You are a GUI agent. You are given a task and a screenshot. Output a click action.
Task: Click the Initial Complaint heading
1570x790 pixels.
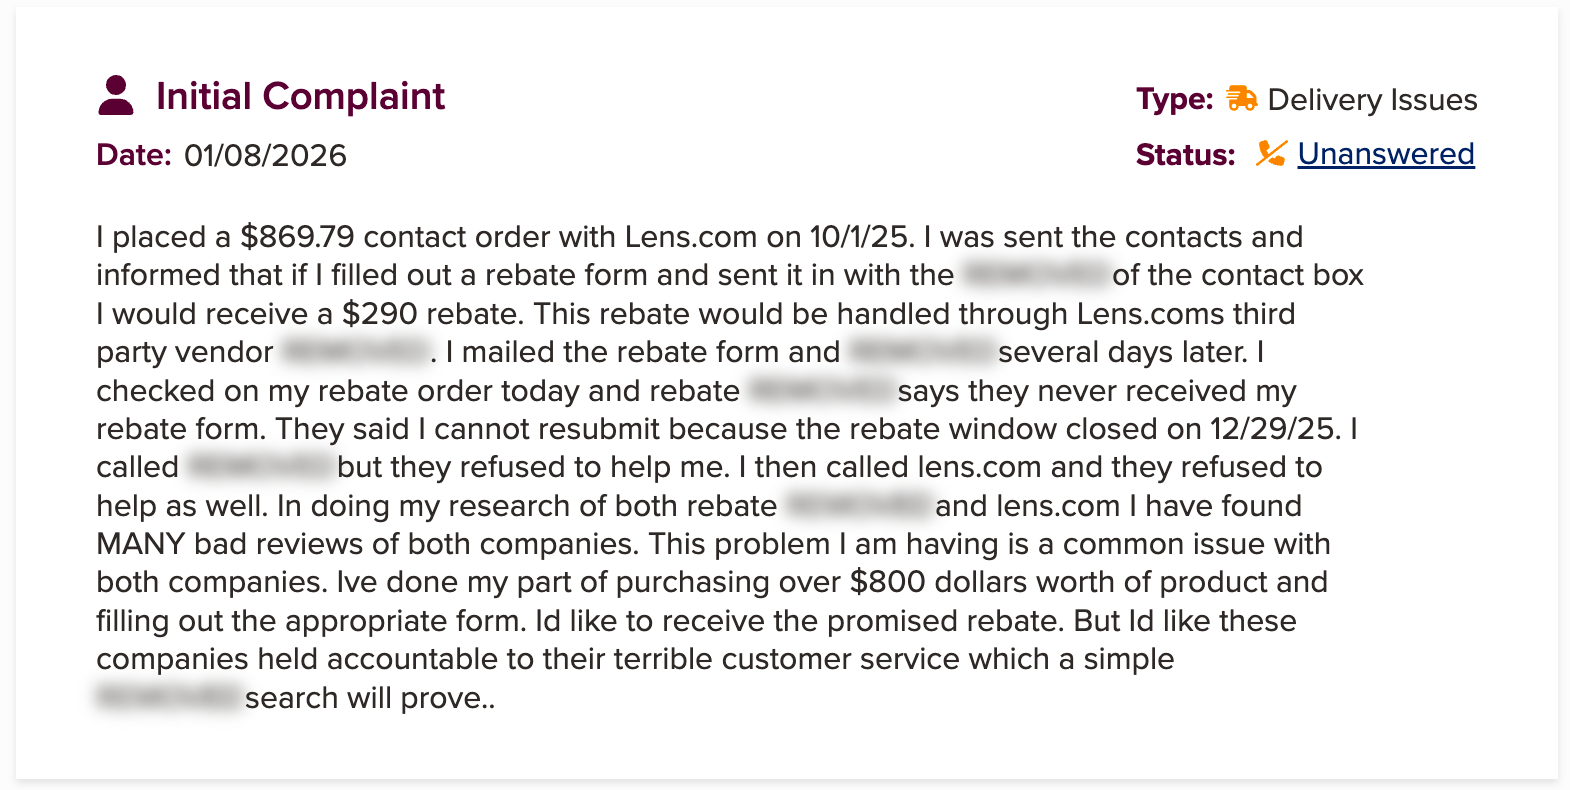tap(300, 96)
